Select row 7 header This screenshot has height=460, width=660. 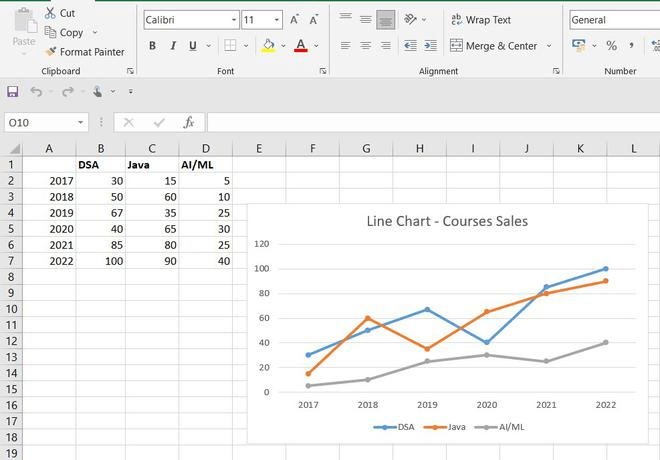(x=11, y=261)
